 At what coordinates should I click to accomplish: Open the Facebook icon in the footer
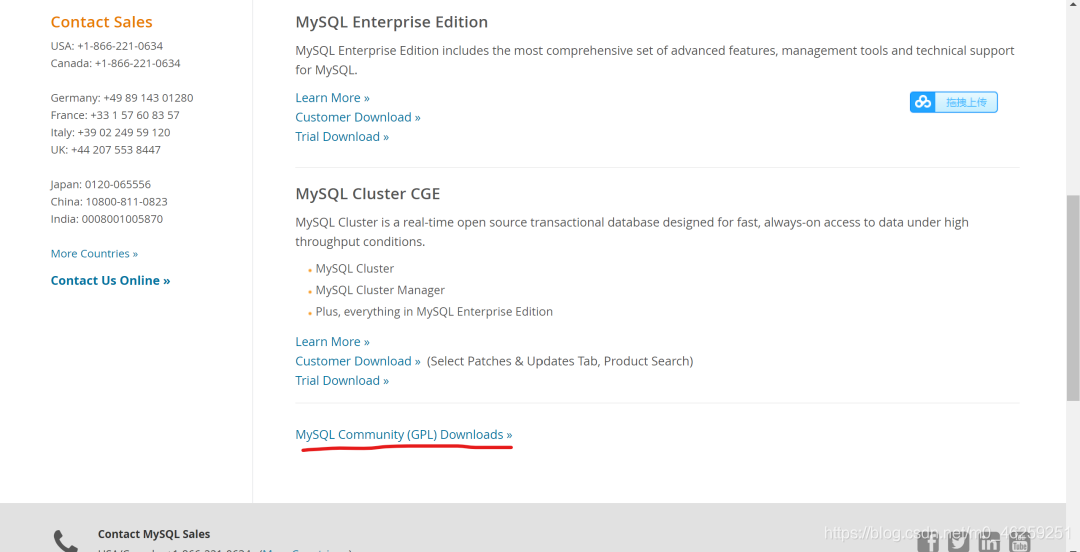click(928, 544)
